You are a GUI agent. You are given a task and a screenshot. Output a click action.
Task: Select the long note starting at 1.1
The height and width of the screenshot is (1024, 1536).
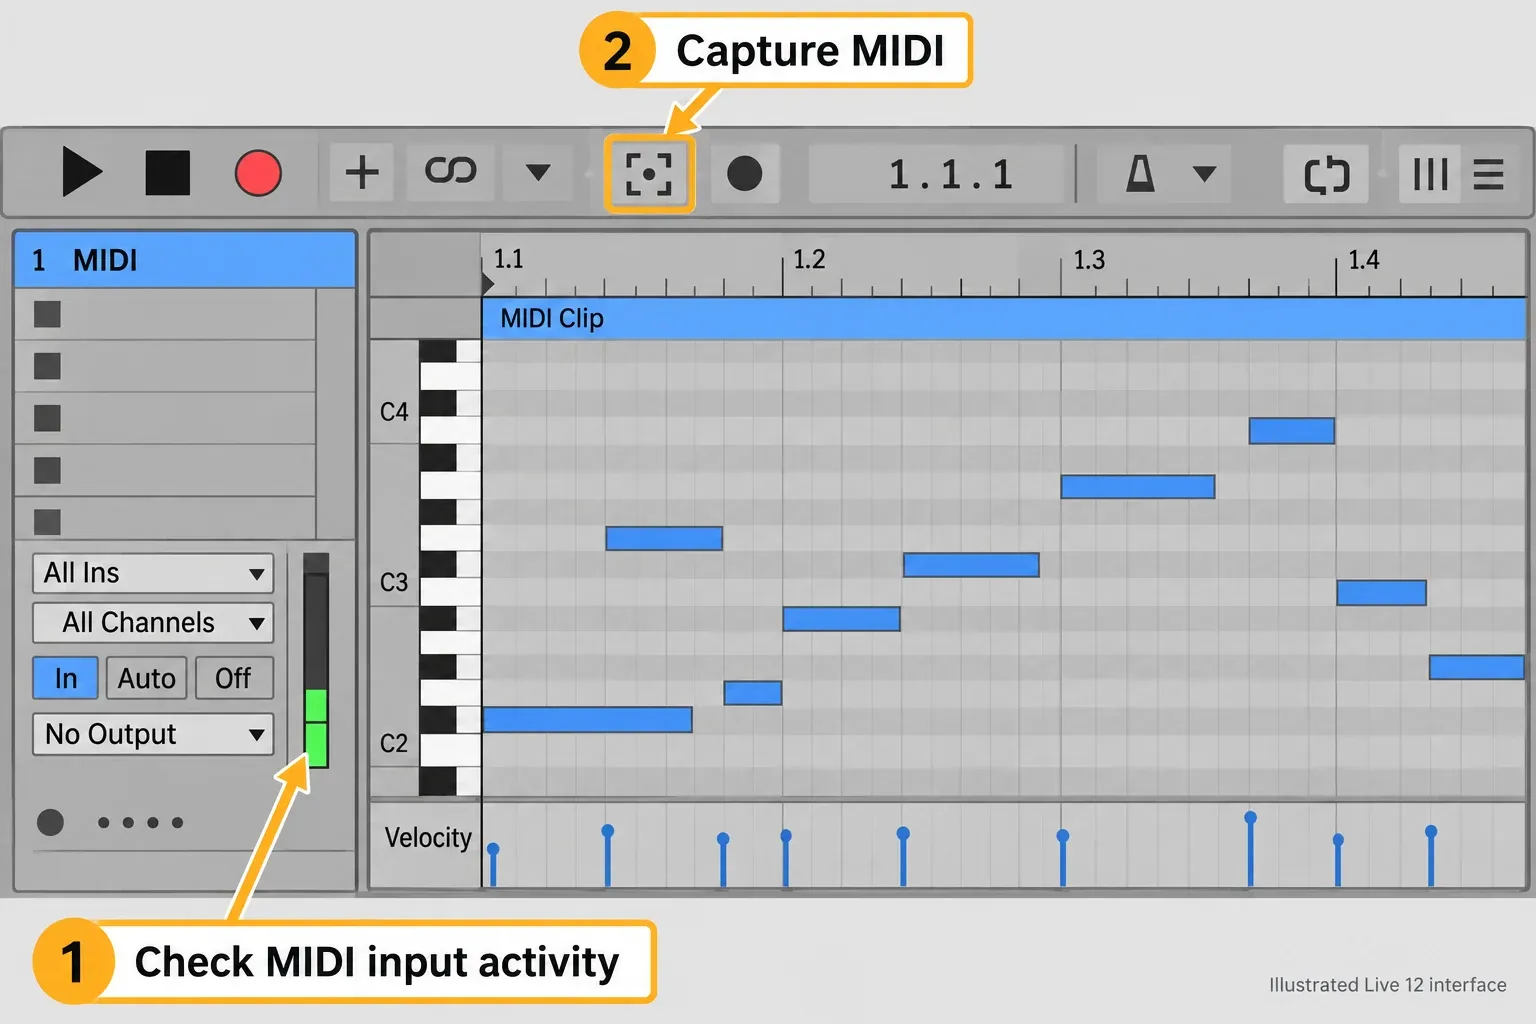pos(587,720)
